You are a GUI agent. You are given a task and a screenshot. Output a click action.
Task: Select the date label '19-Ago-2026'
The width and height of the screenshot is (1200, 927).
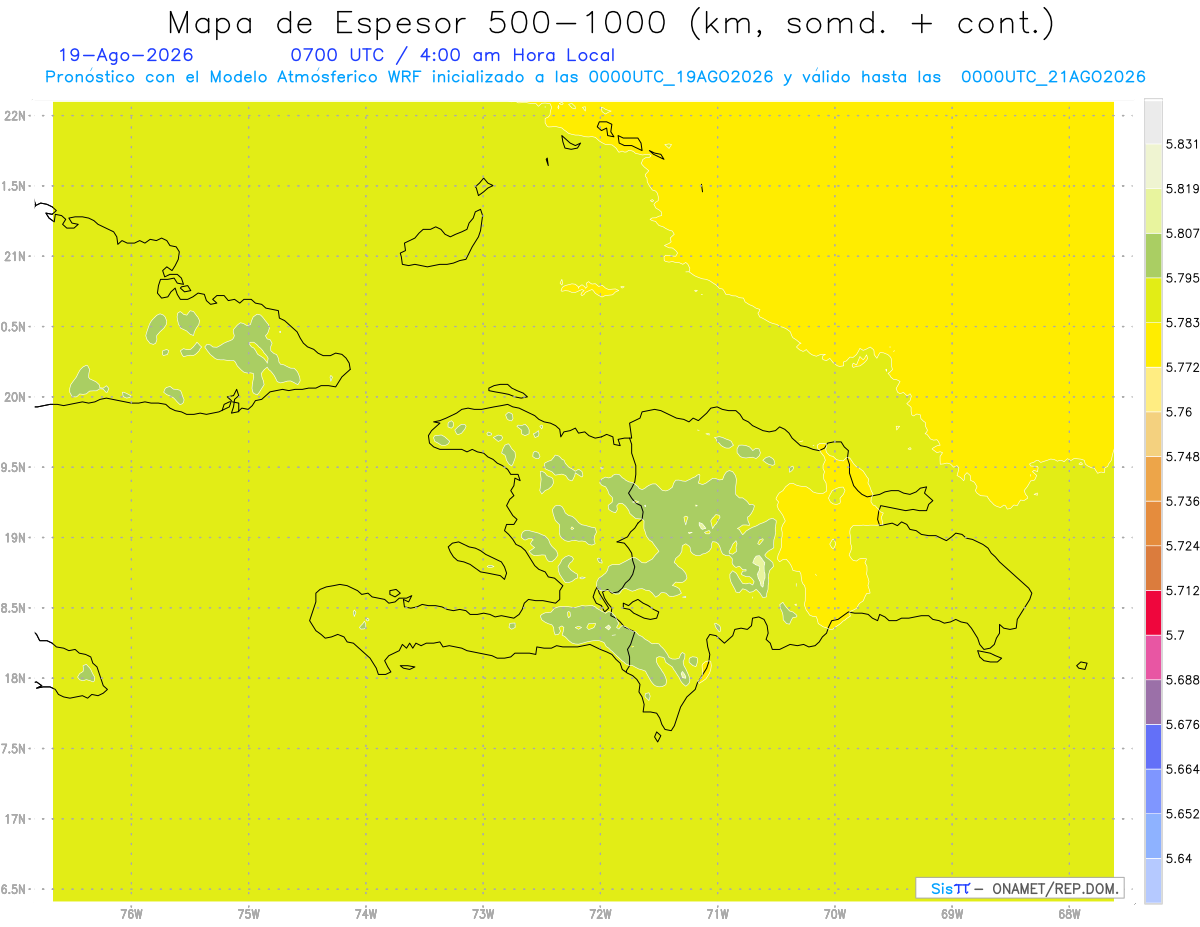tap(126, 55)
